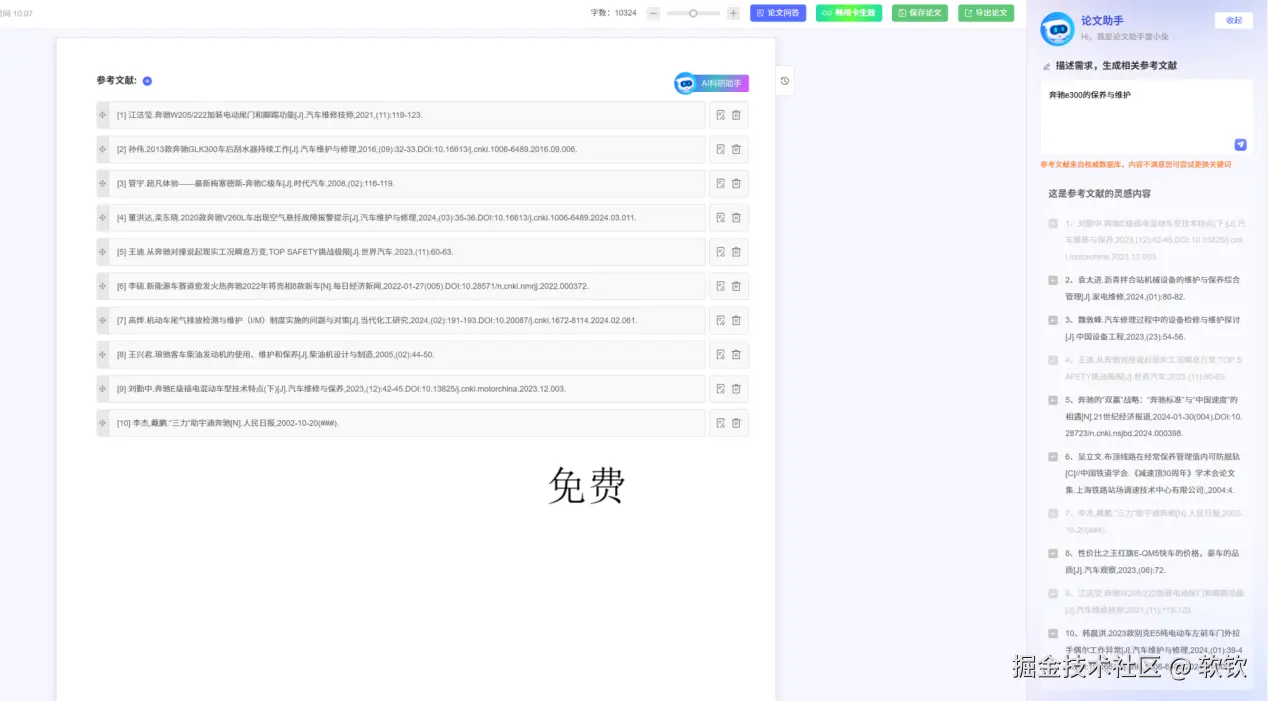
Task: Edit reference [1] 江洁莹
Action: (x=720, y=115)
